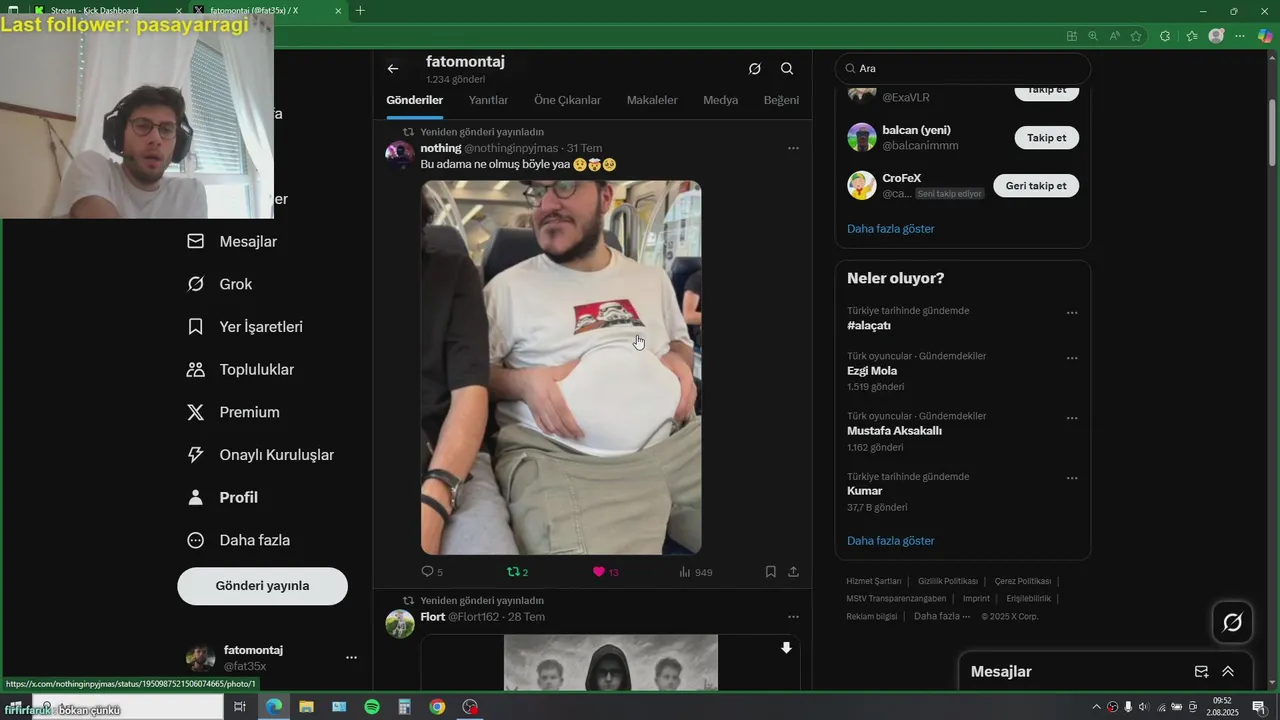Bookmark nothing's post
1280x720 pixels.
coord(771,572)
